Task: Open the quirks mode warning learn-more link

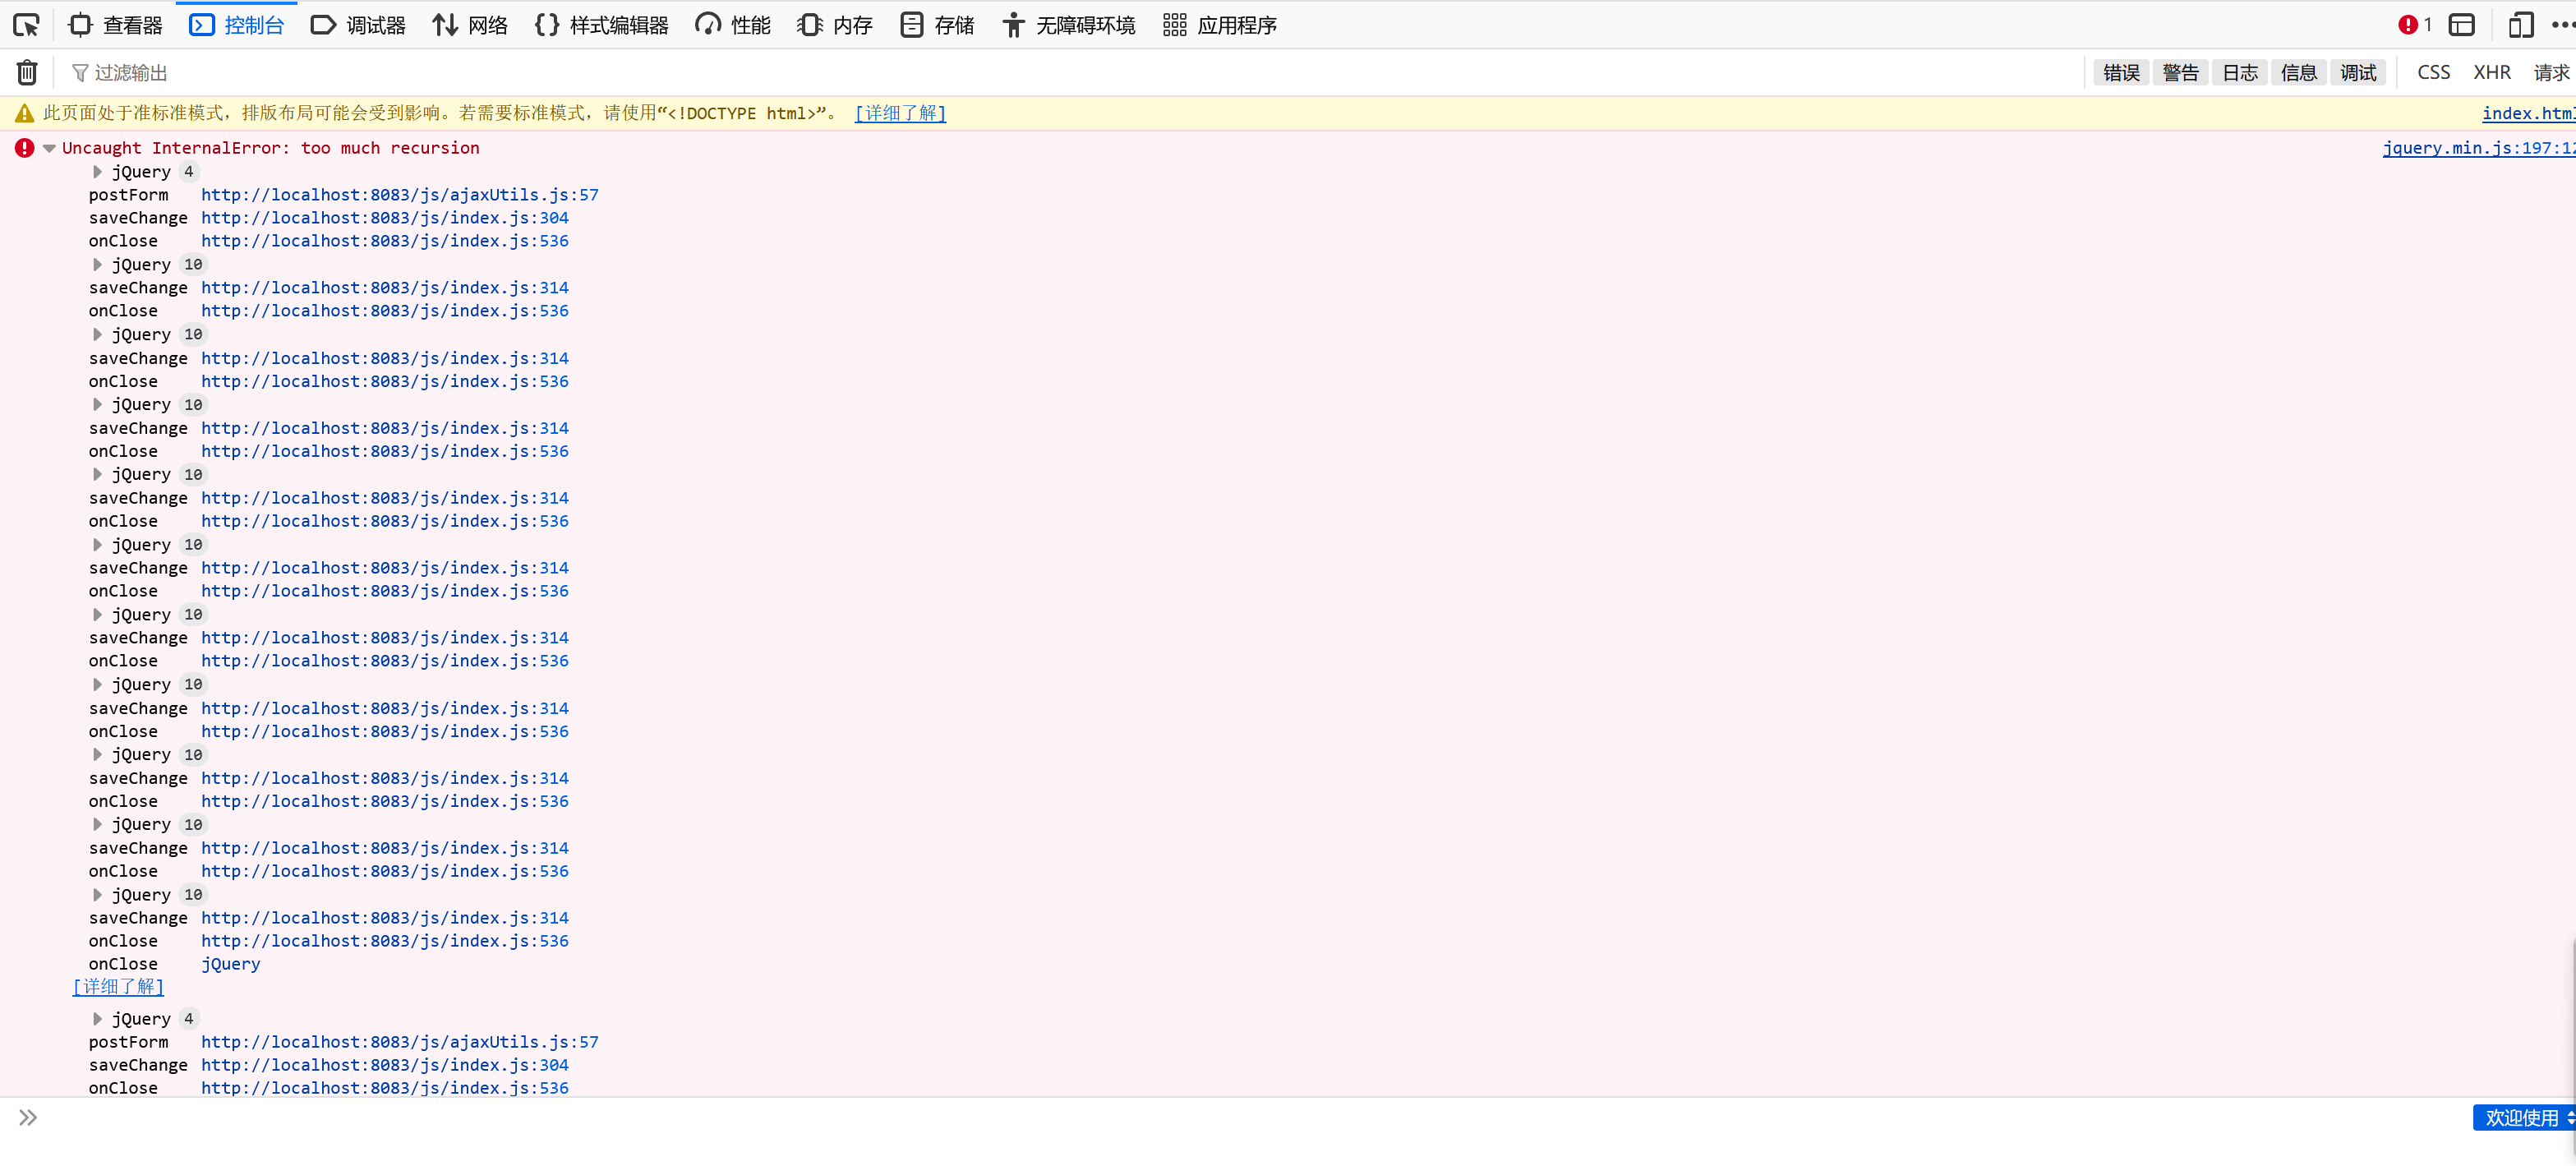Action: pyautogui.click(x=900, y=113)
